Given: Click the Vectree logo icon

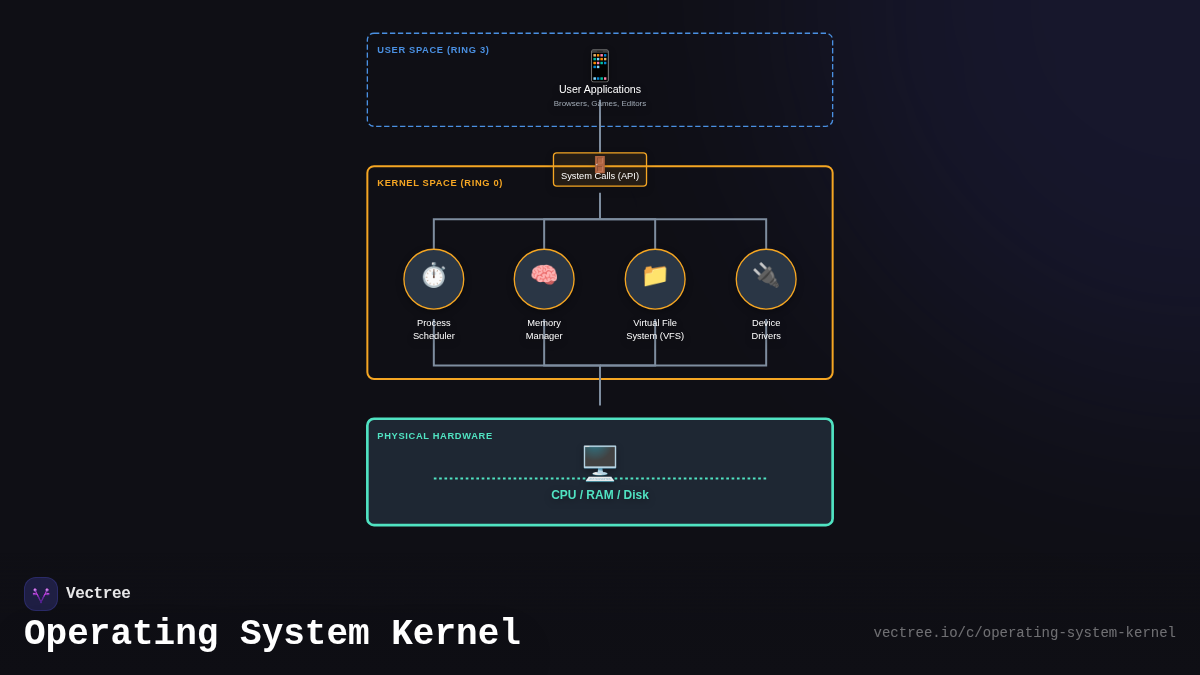Looking at the screenshot, I should tap(41, 594).
